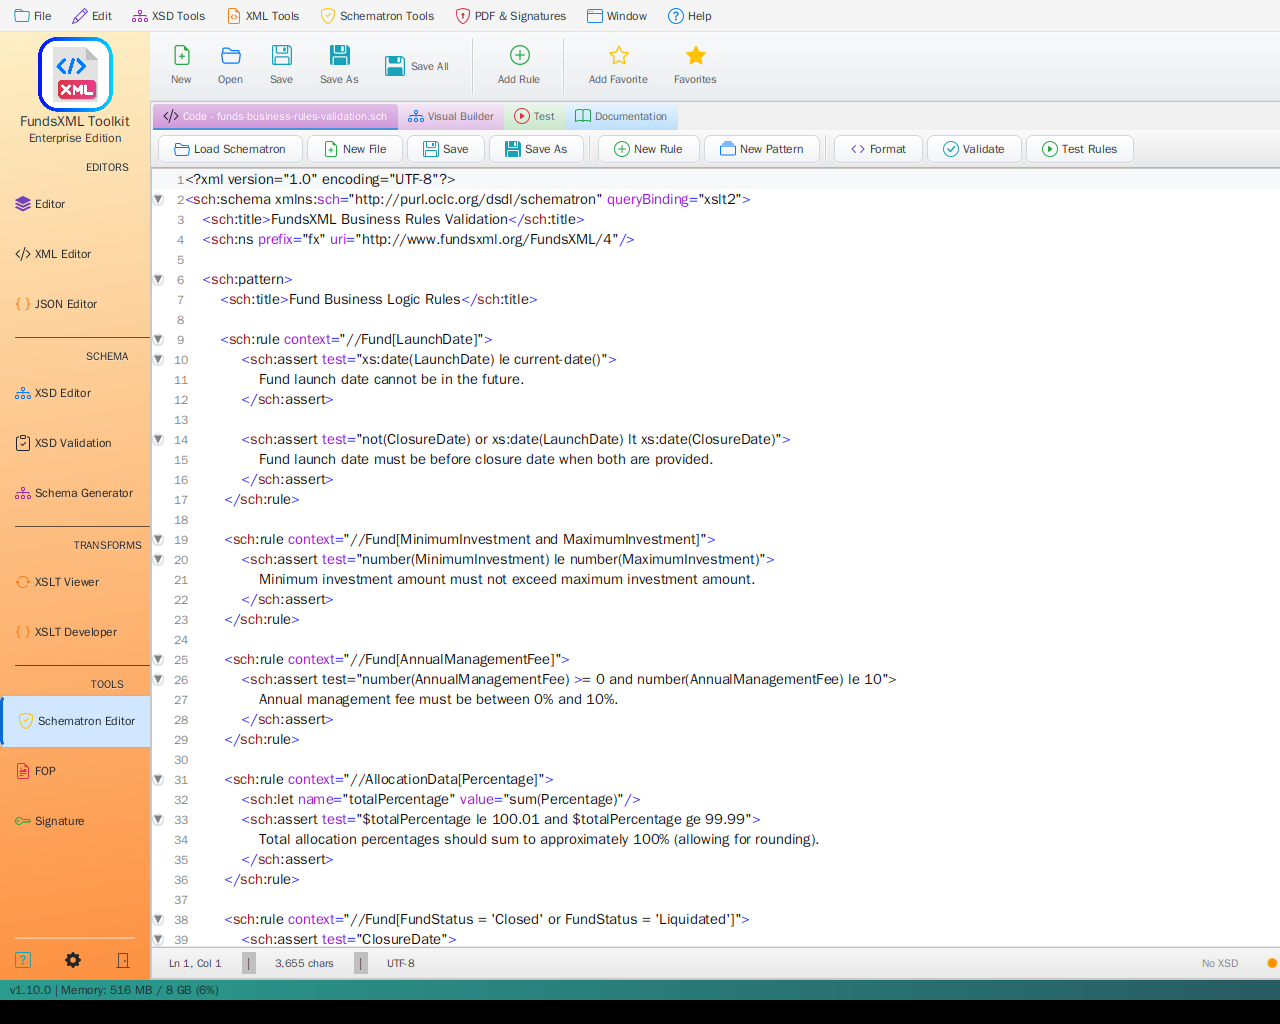Click the 'No XSD' status indicator

[1220, 963]
